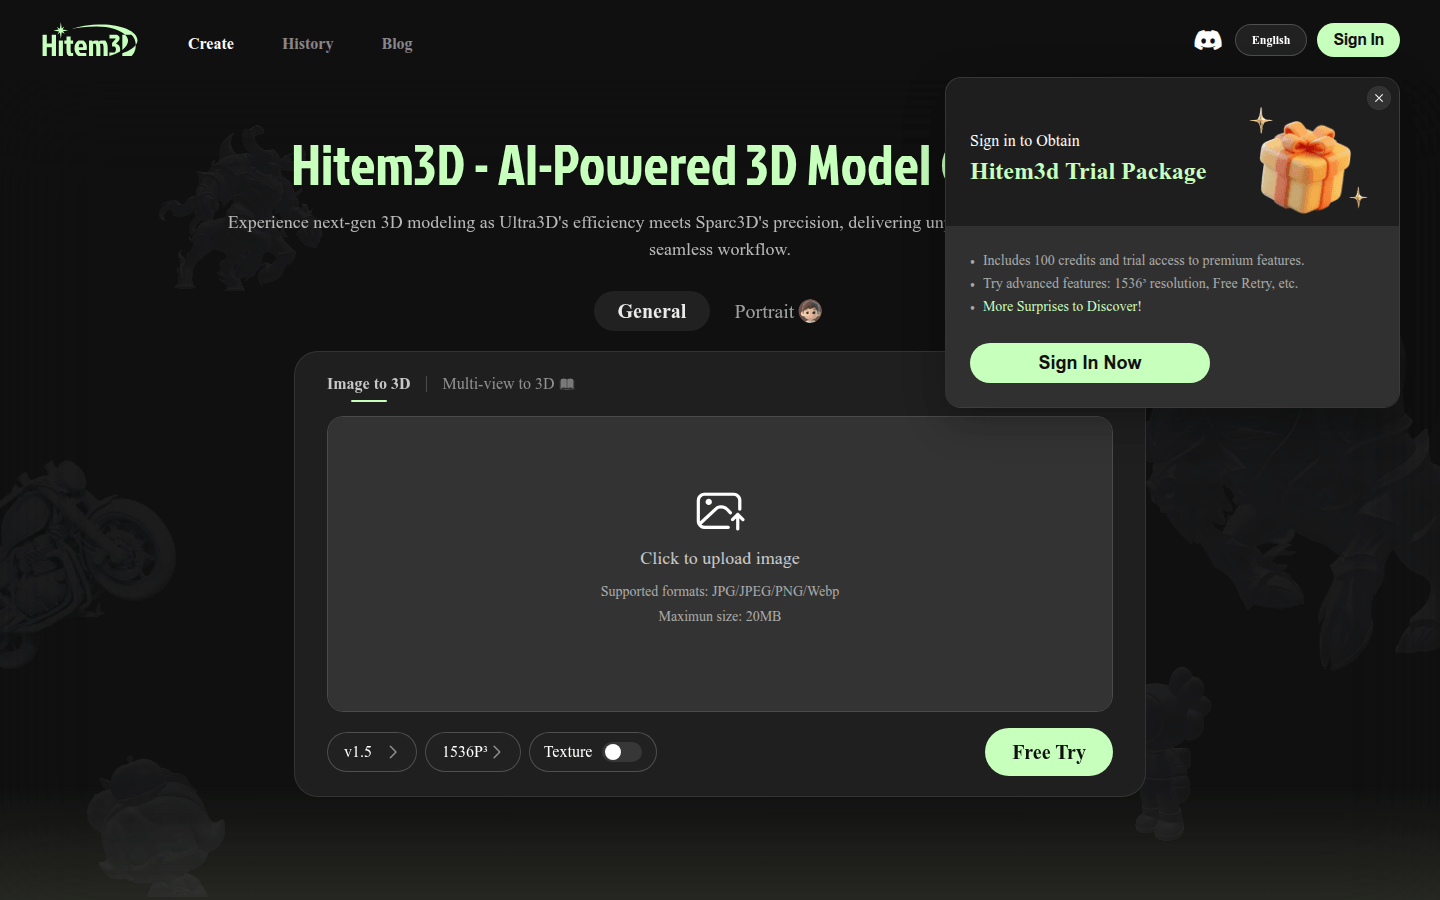Viewport: 1440px width, 900px height.
Task: Switch to the Portrait mode
Action: tap(764, 312)
